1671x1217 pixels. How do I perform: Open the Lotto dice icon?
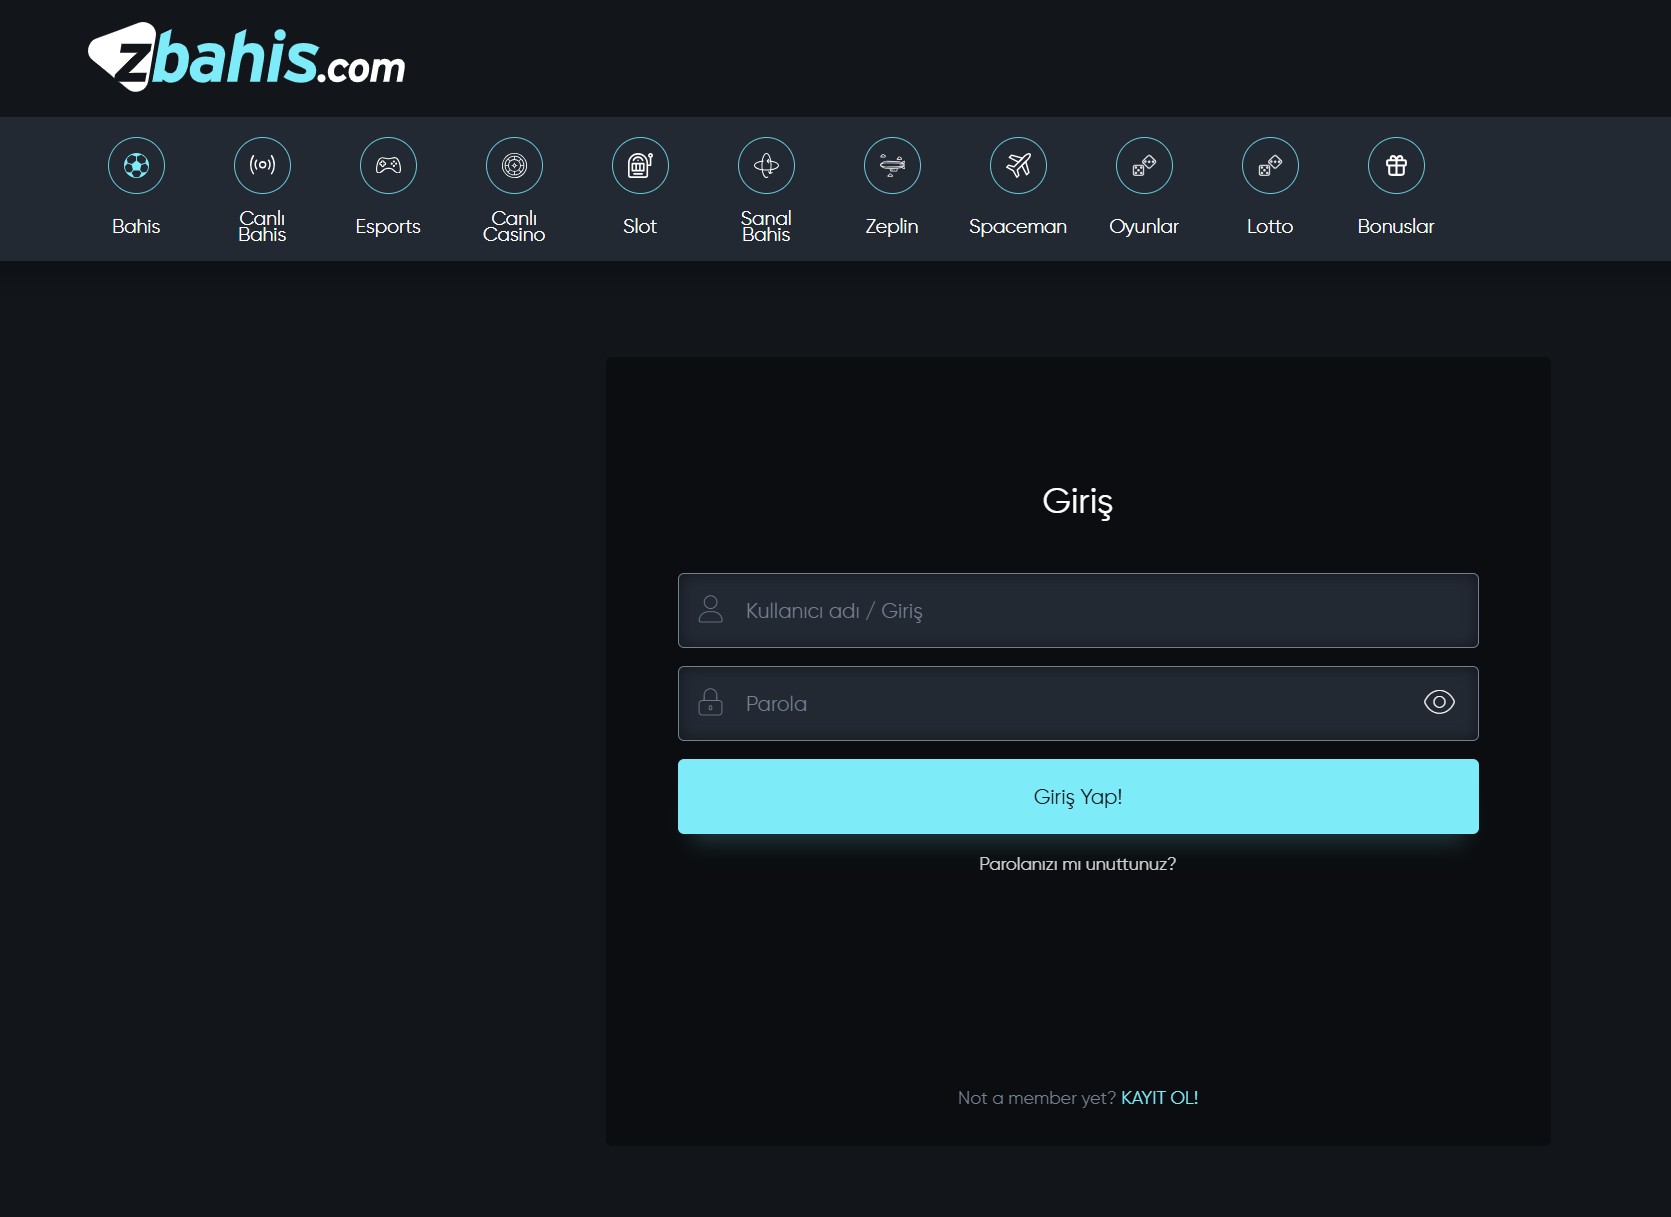pyautogui.click(x=1270, y=165)
